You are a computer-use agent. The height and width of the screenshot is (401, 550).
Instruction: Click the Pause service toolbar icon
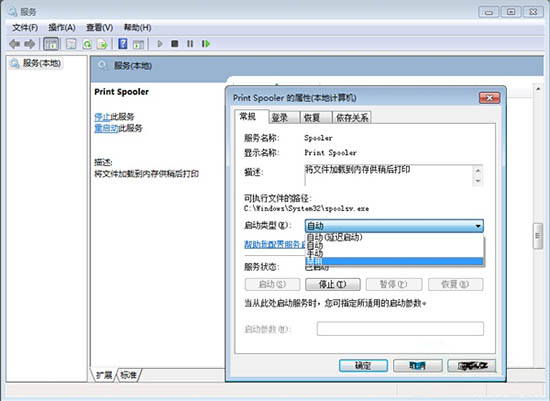pyautogui.click(x=190, y=44)
